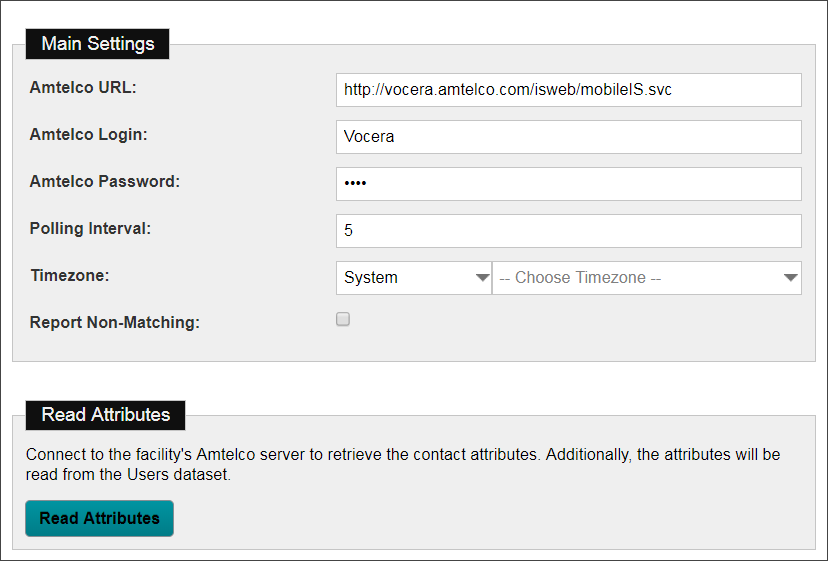The width and height of the screenshot is (828, 561).
Task: Click the 'Report Non-Matching:' label text
Action: point(115,323)
